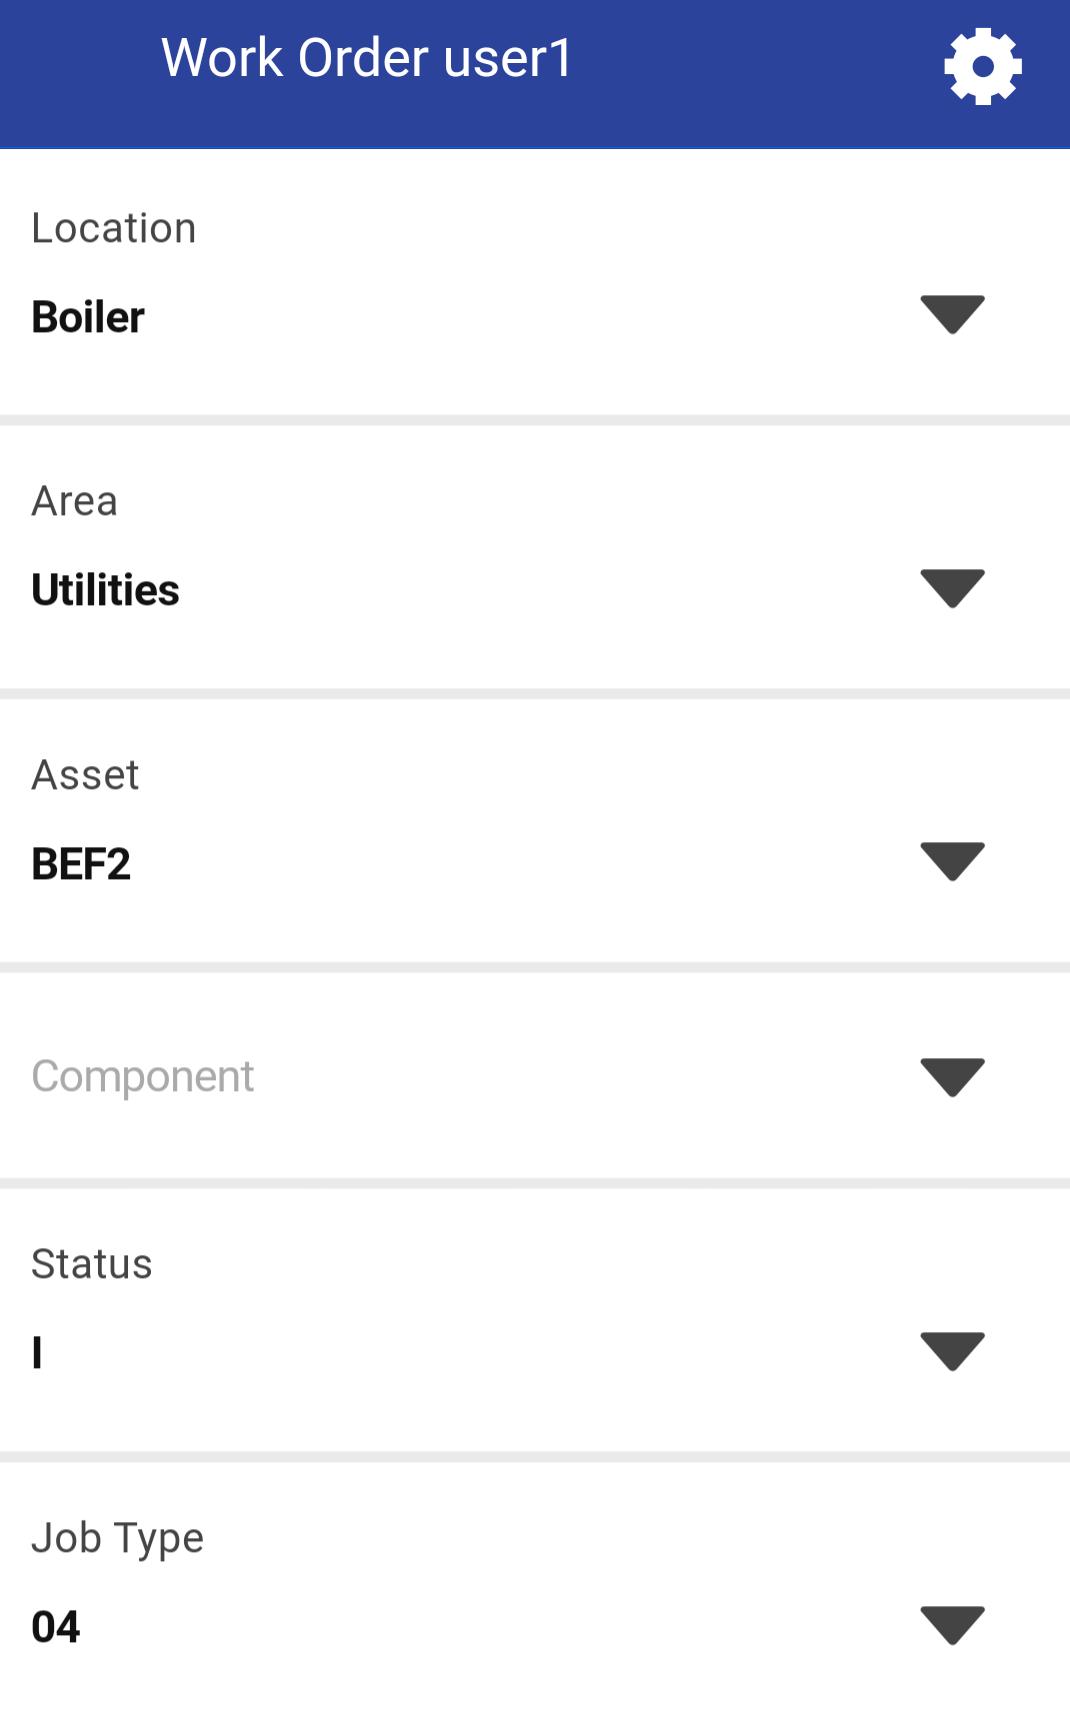Viewport: 1070px width, 1713px height.
Task: Click the Work Order user1 title
Action: coord(367,58)
